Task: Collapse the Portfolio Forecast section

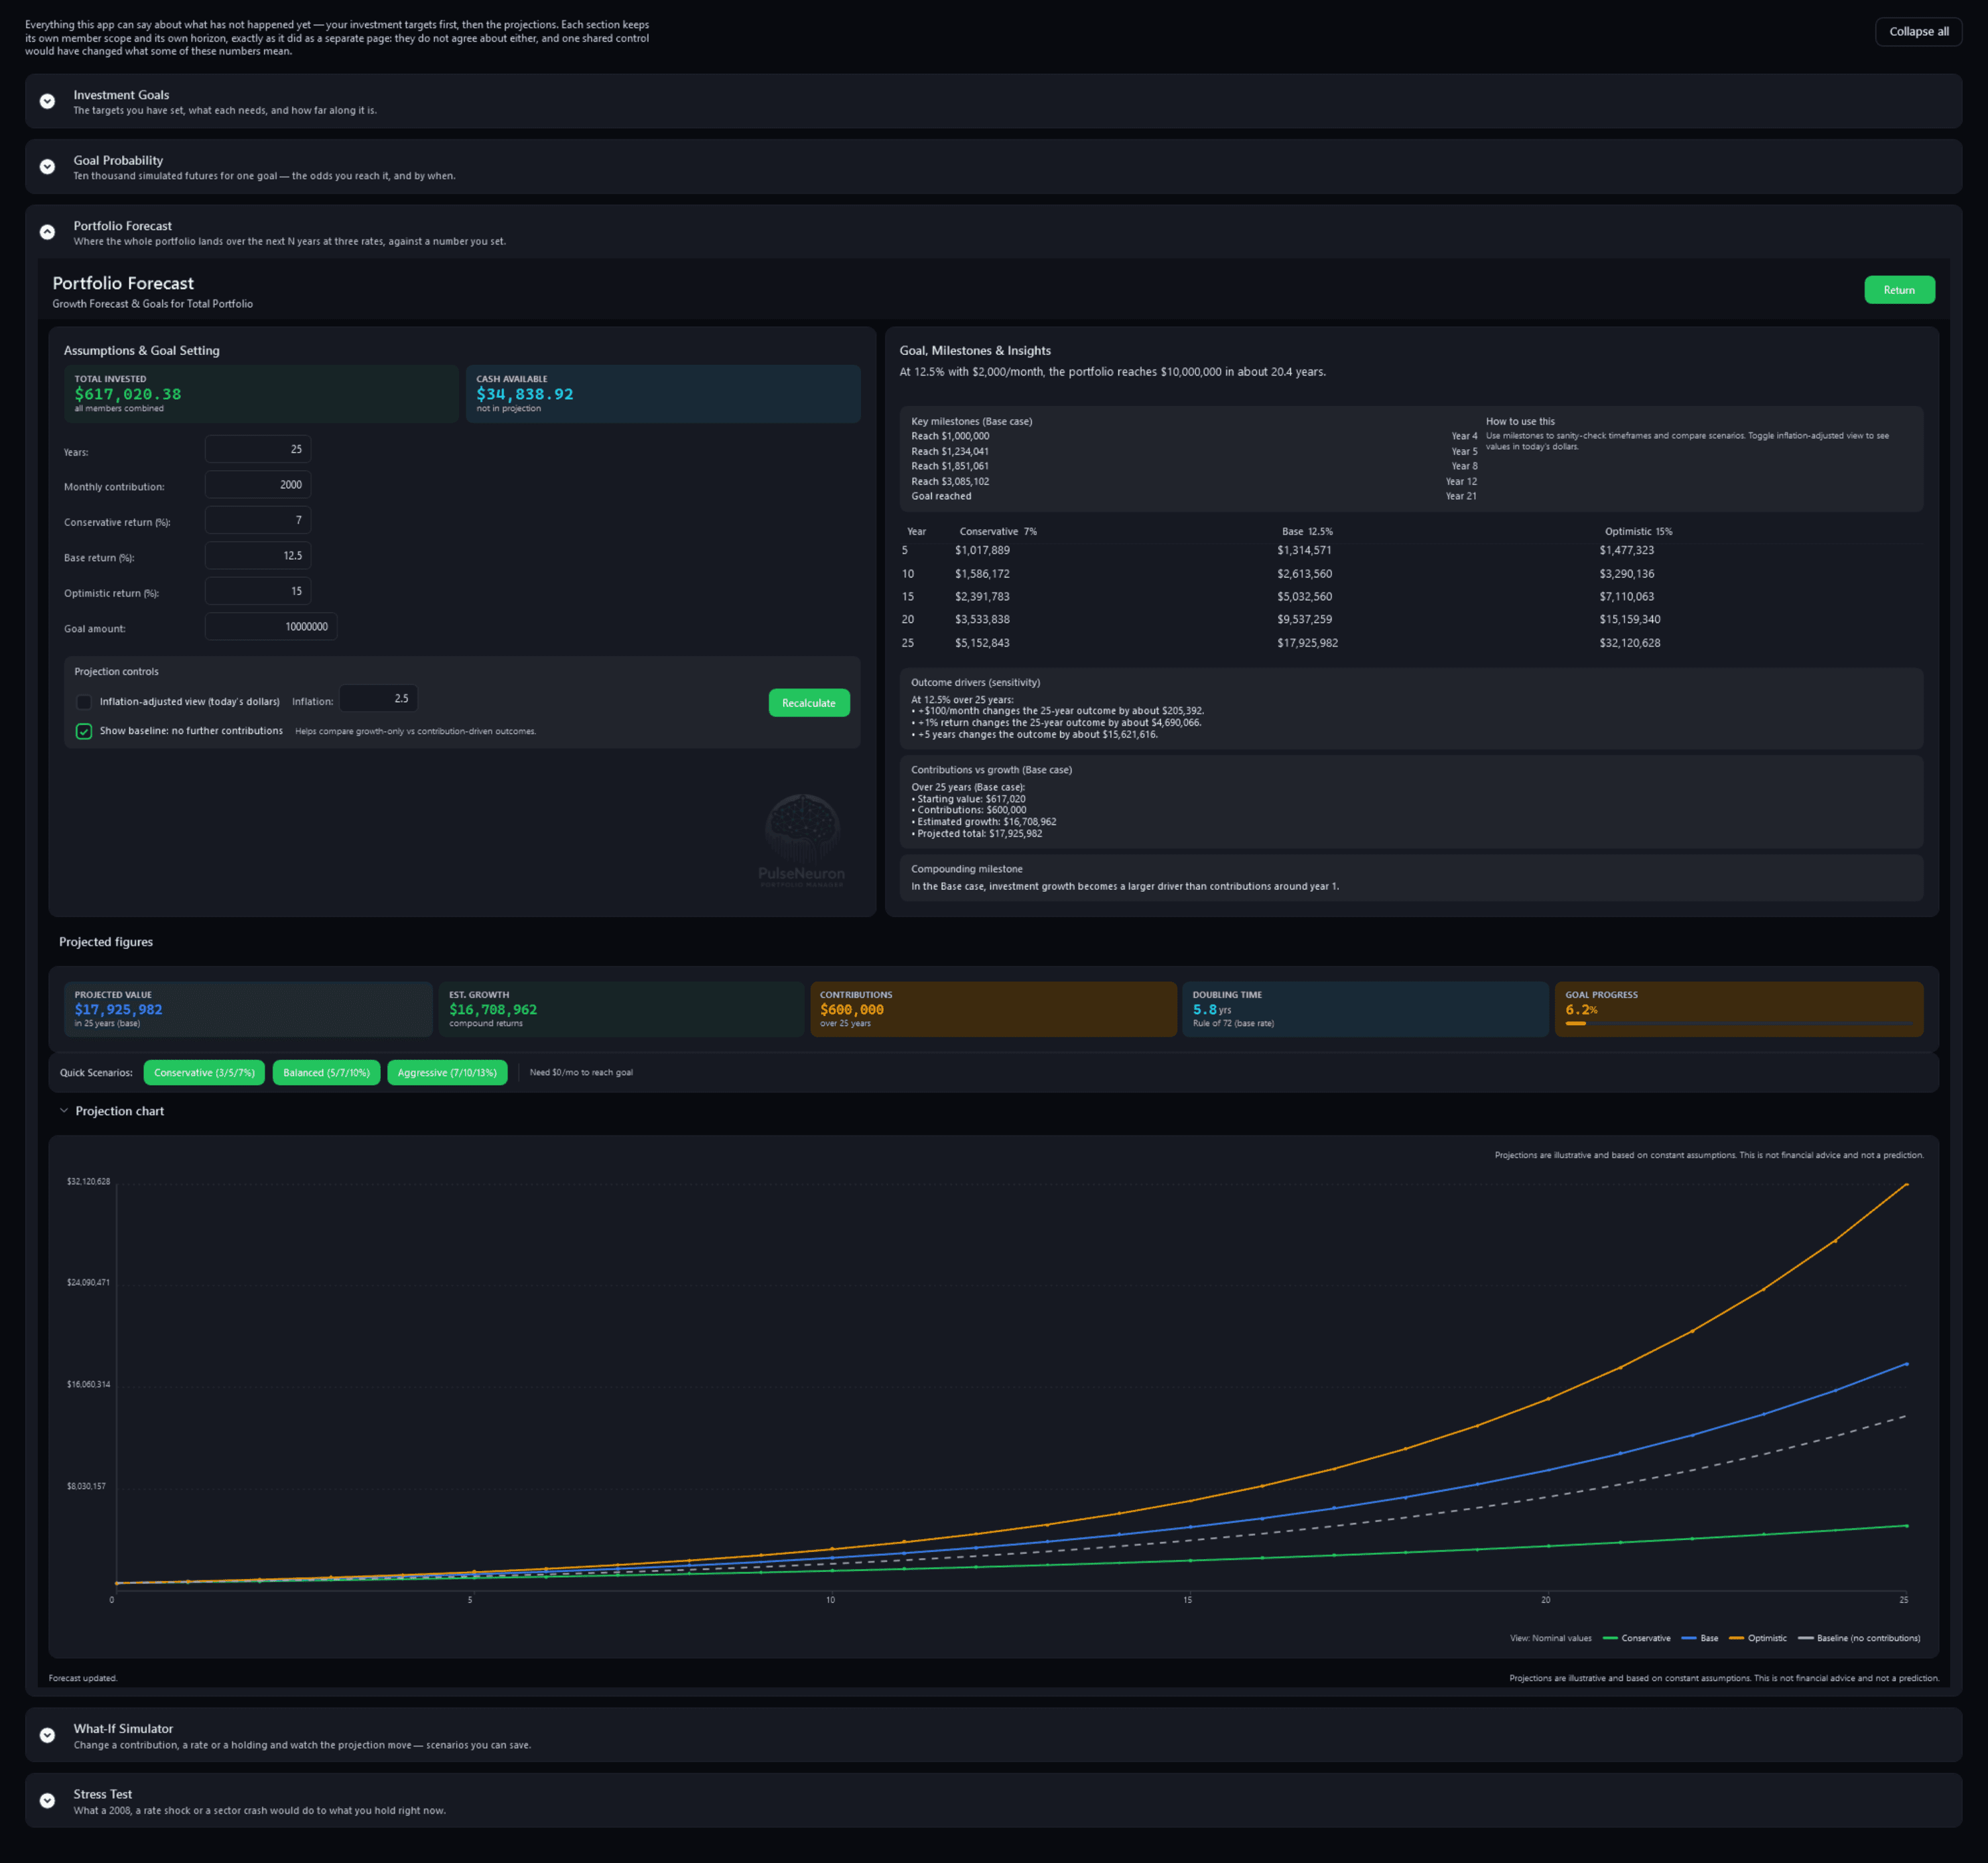Action: click(47, 232)
